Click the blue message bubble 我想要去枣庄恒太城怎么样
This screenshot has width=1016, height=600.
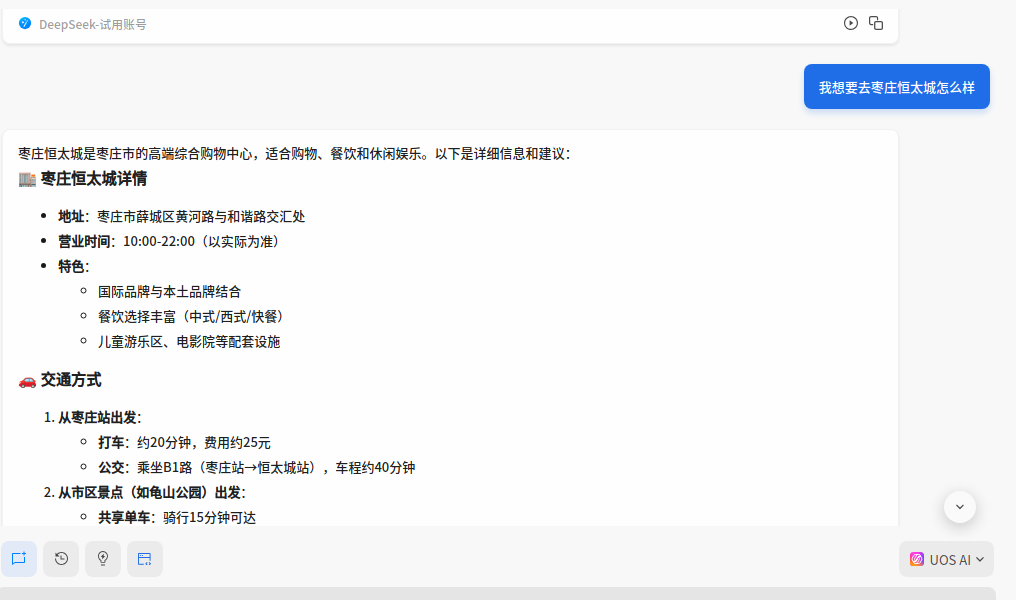[x=897, y=87]
